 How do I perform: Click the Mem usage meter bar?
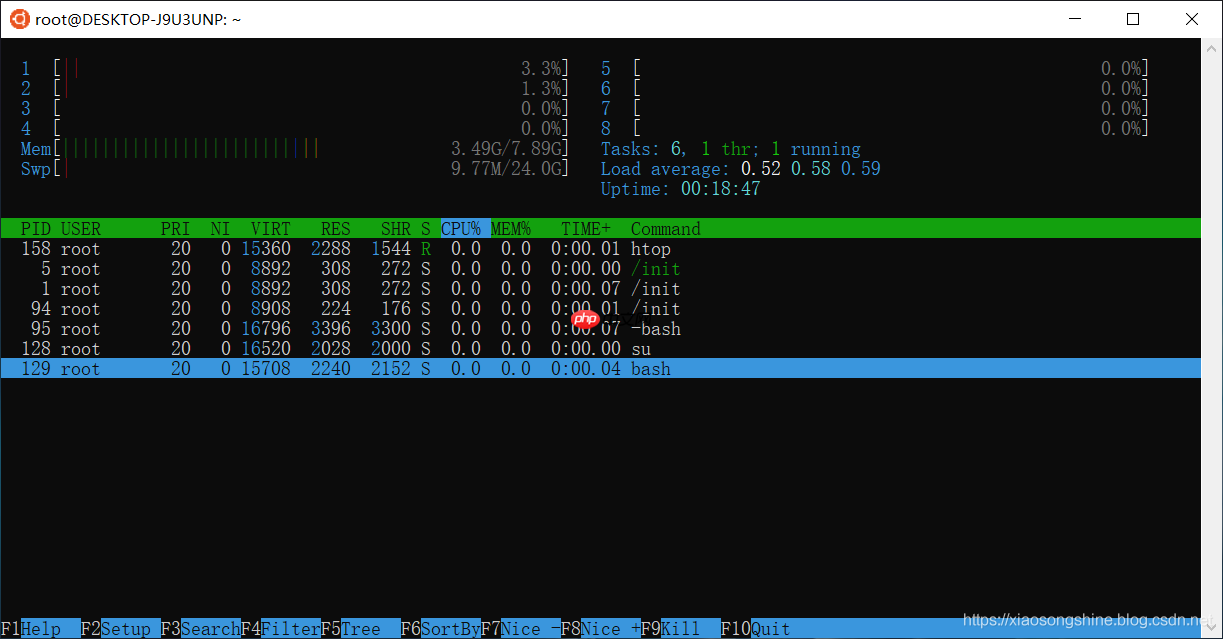[x=295, y=149]
